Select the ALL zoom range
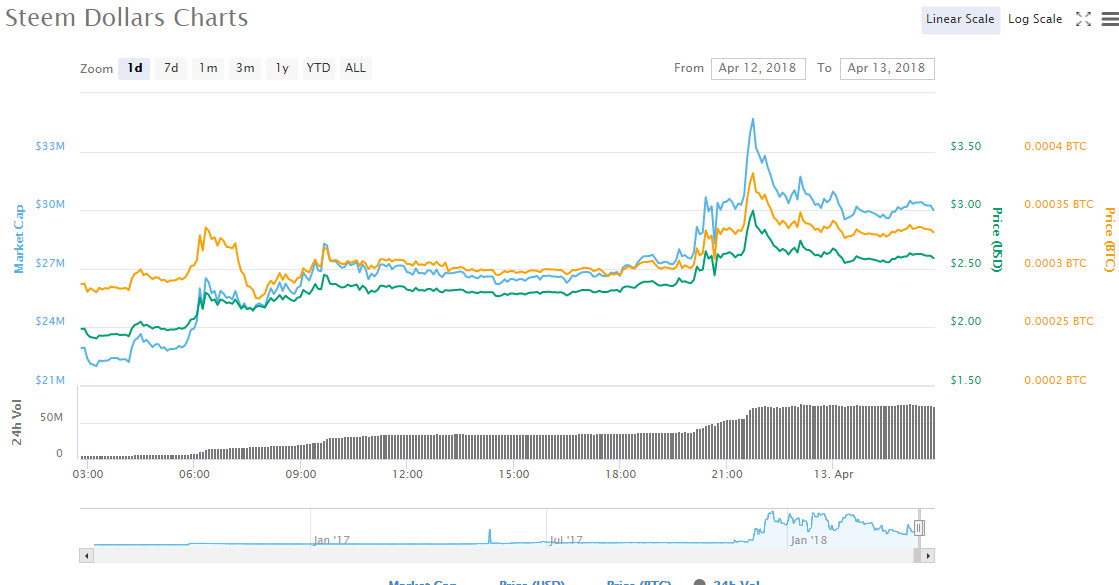Viewport: 1119px width, 585px height. click(x=355, y=68)
